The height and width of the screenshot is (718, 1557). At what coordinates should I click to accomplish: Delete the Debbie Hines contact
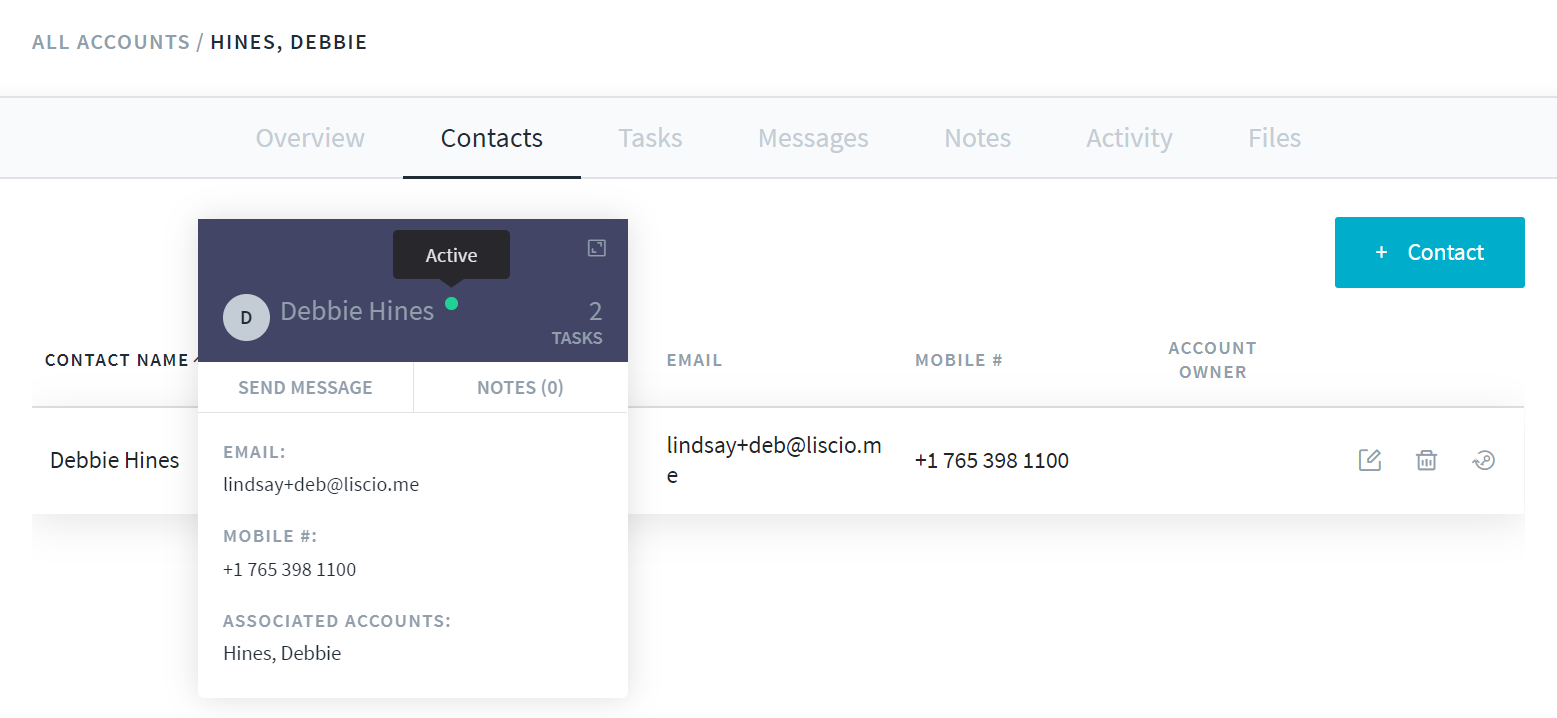[x=1426, y=460]
